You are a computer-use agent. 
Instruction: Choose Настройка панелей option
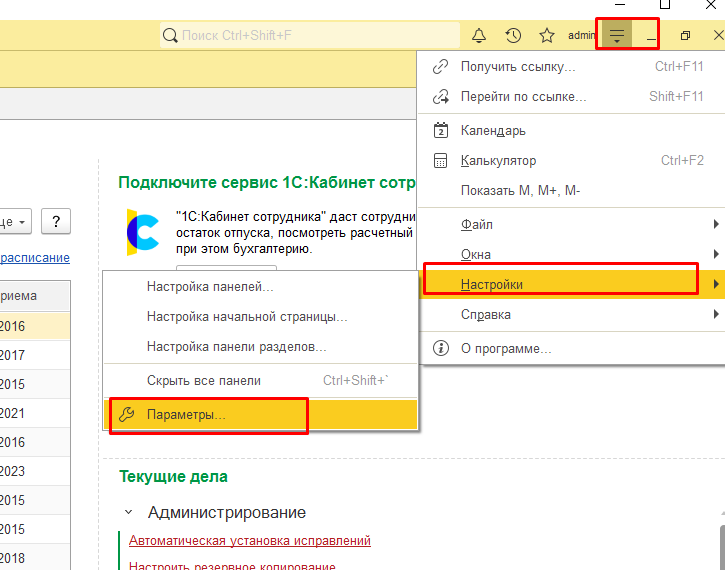point(260,287)
